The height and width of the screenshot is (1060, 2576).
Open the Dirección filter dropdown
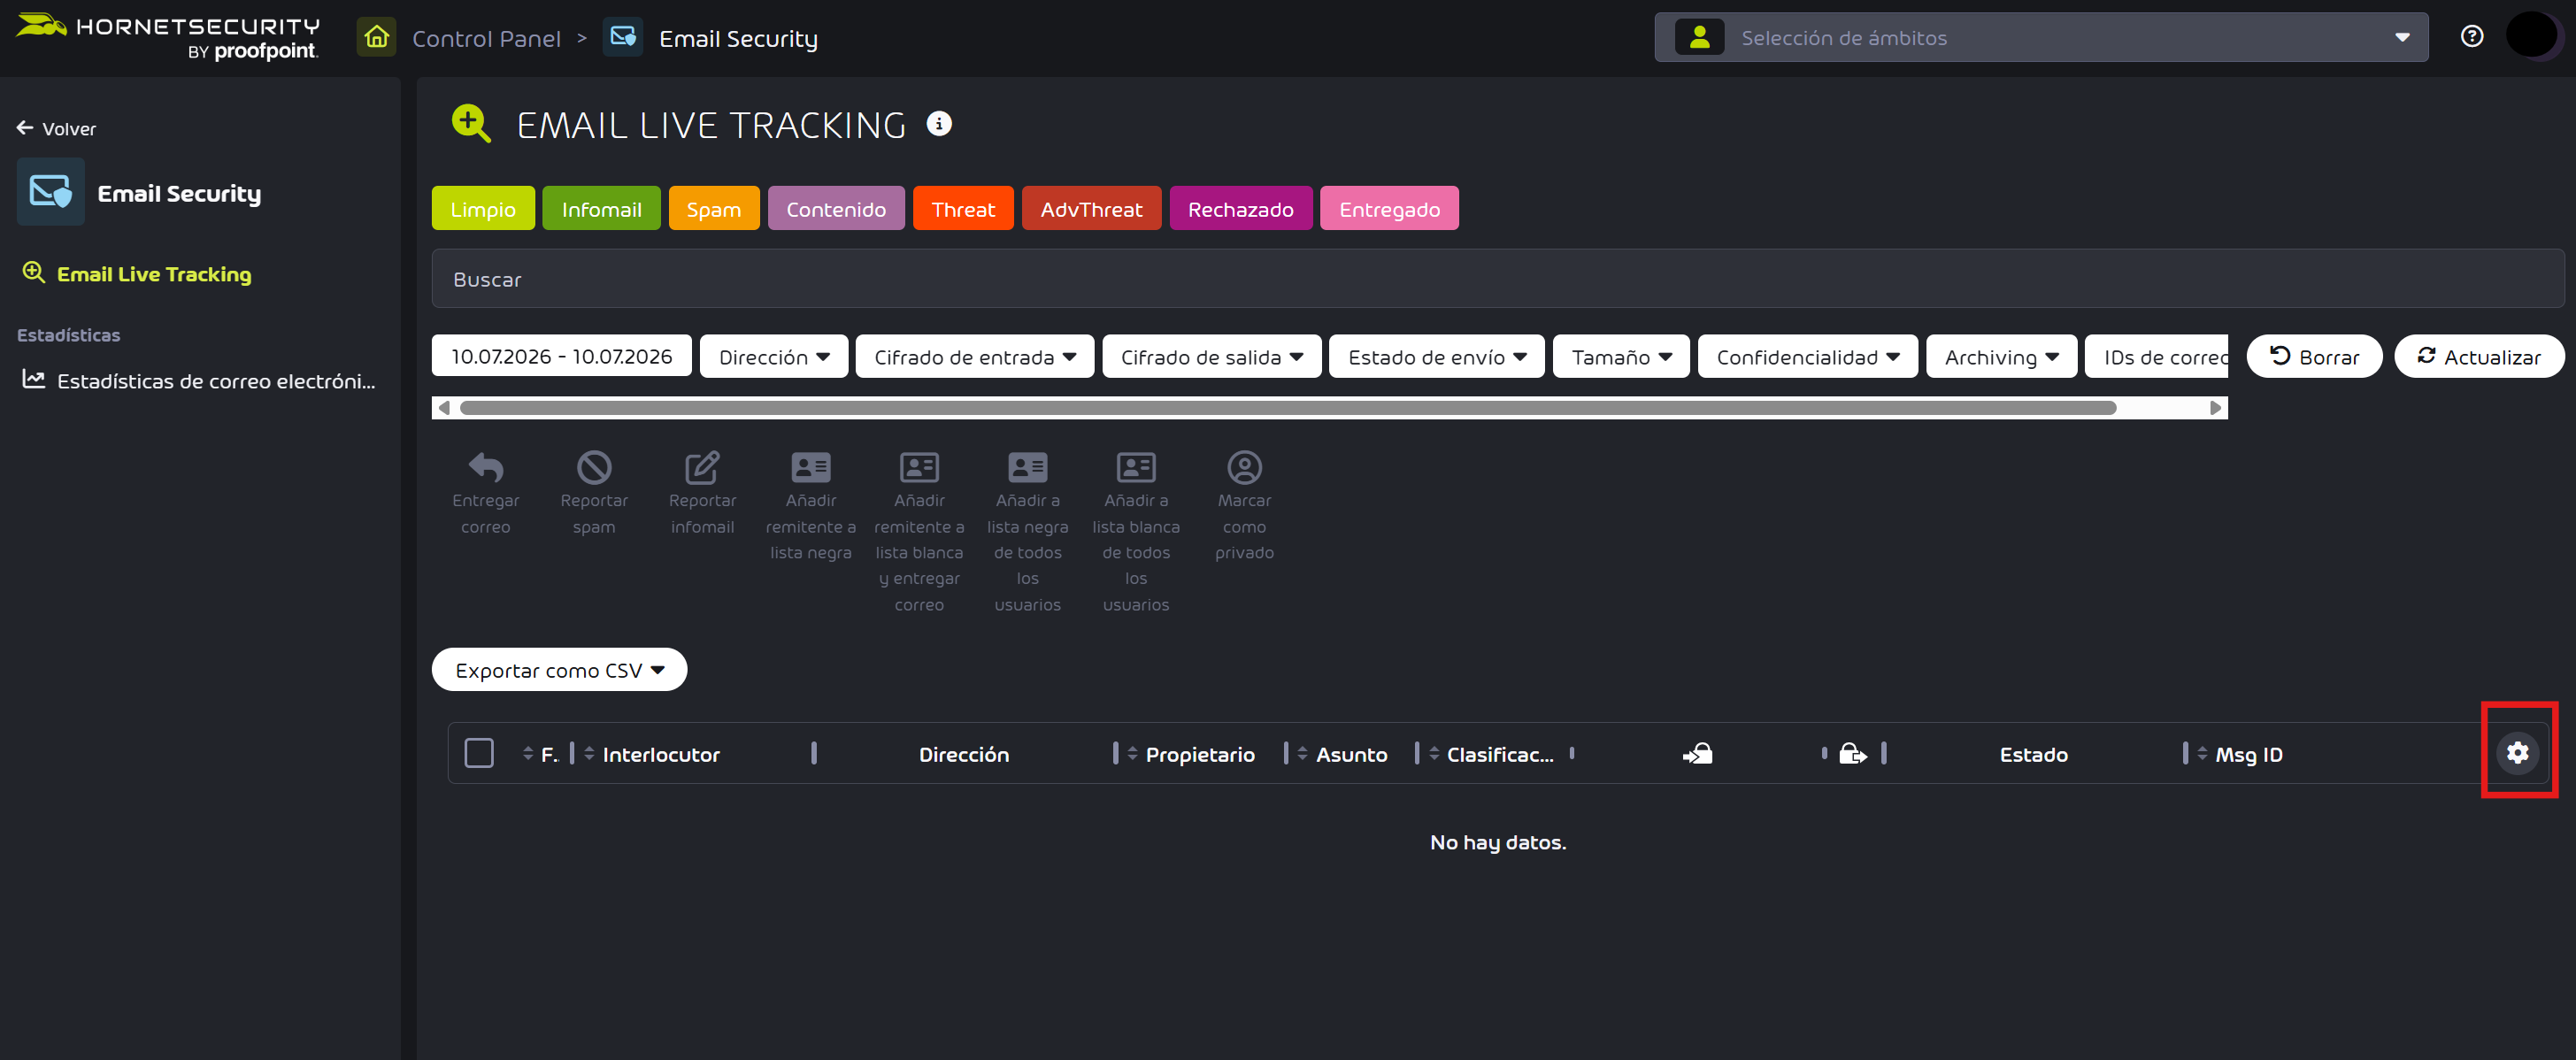[x=774, y=357]
